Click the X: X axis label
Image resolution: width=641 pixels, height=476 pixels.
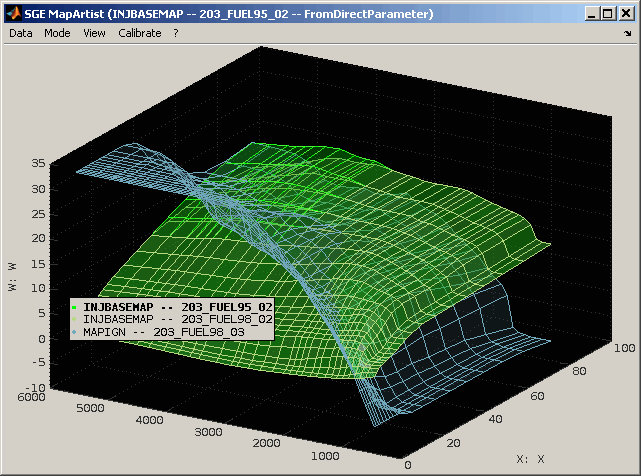pos(530,459)
